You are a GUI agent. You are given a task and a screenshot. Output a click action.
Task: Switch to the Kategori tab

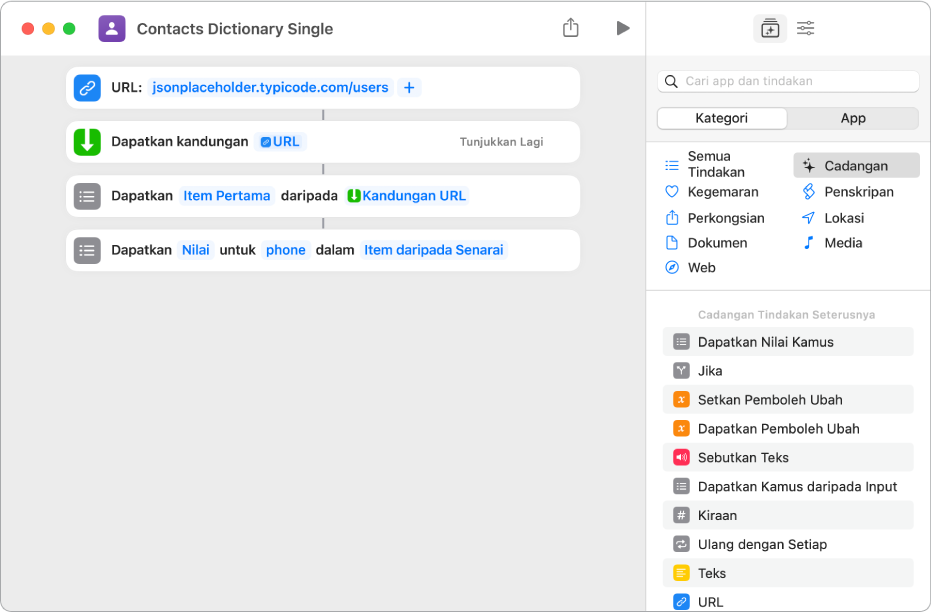[x=722, y=118]
